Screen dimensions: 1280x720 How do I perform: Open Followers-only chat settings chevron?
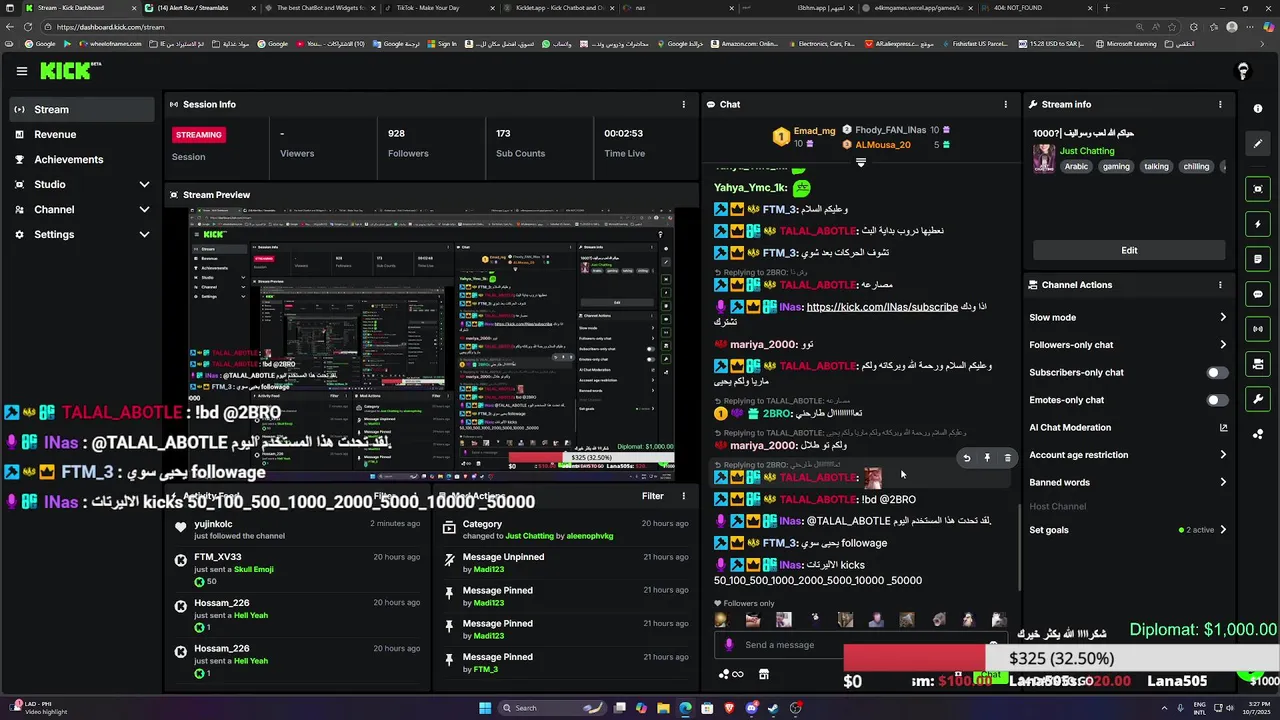1222,345
